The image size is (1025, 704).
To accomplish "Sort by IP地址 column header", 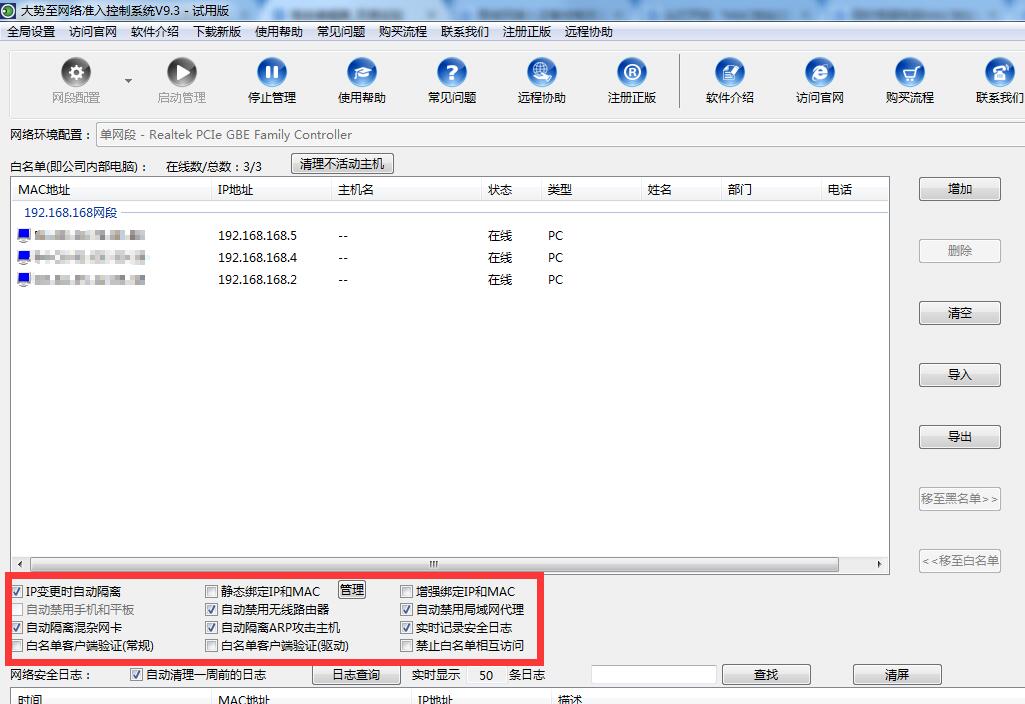I will (x=273, y=190).
